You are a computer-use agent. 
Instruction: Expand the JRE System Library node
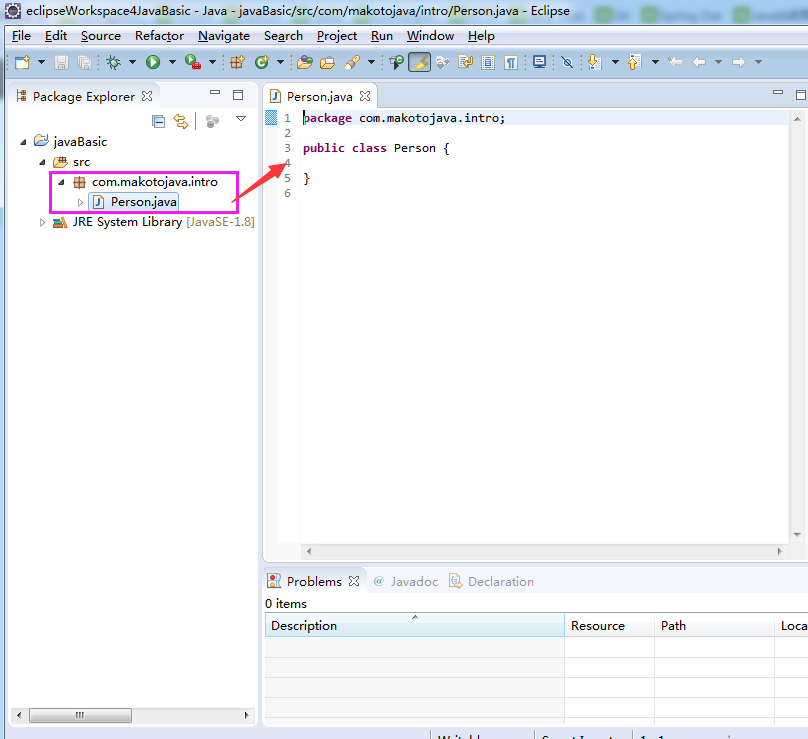click(x=42, y=223)
